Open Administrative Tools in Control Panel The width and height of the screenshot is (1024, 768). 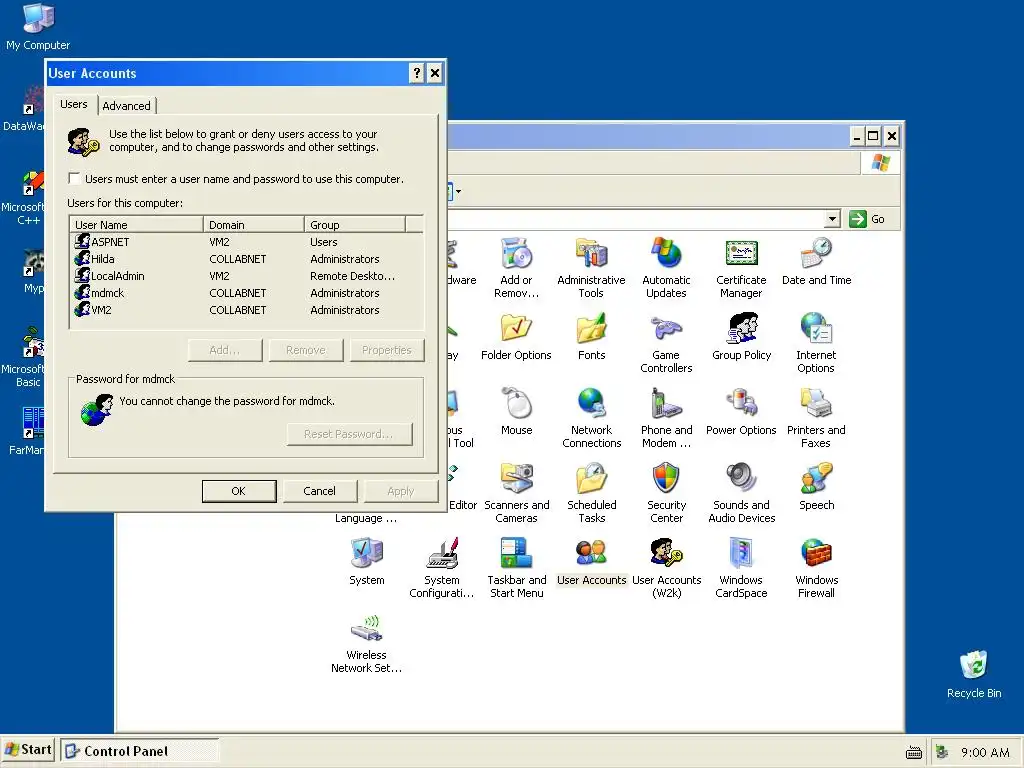(591, 254)
